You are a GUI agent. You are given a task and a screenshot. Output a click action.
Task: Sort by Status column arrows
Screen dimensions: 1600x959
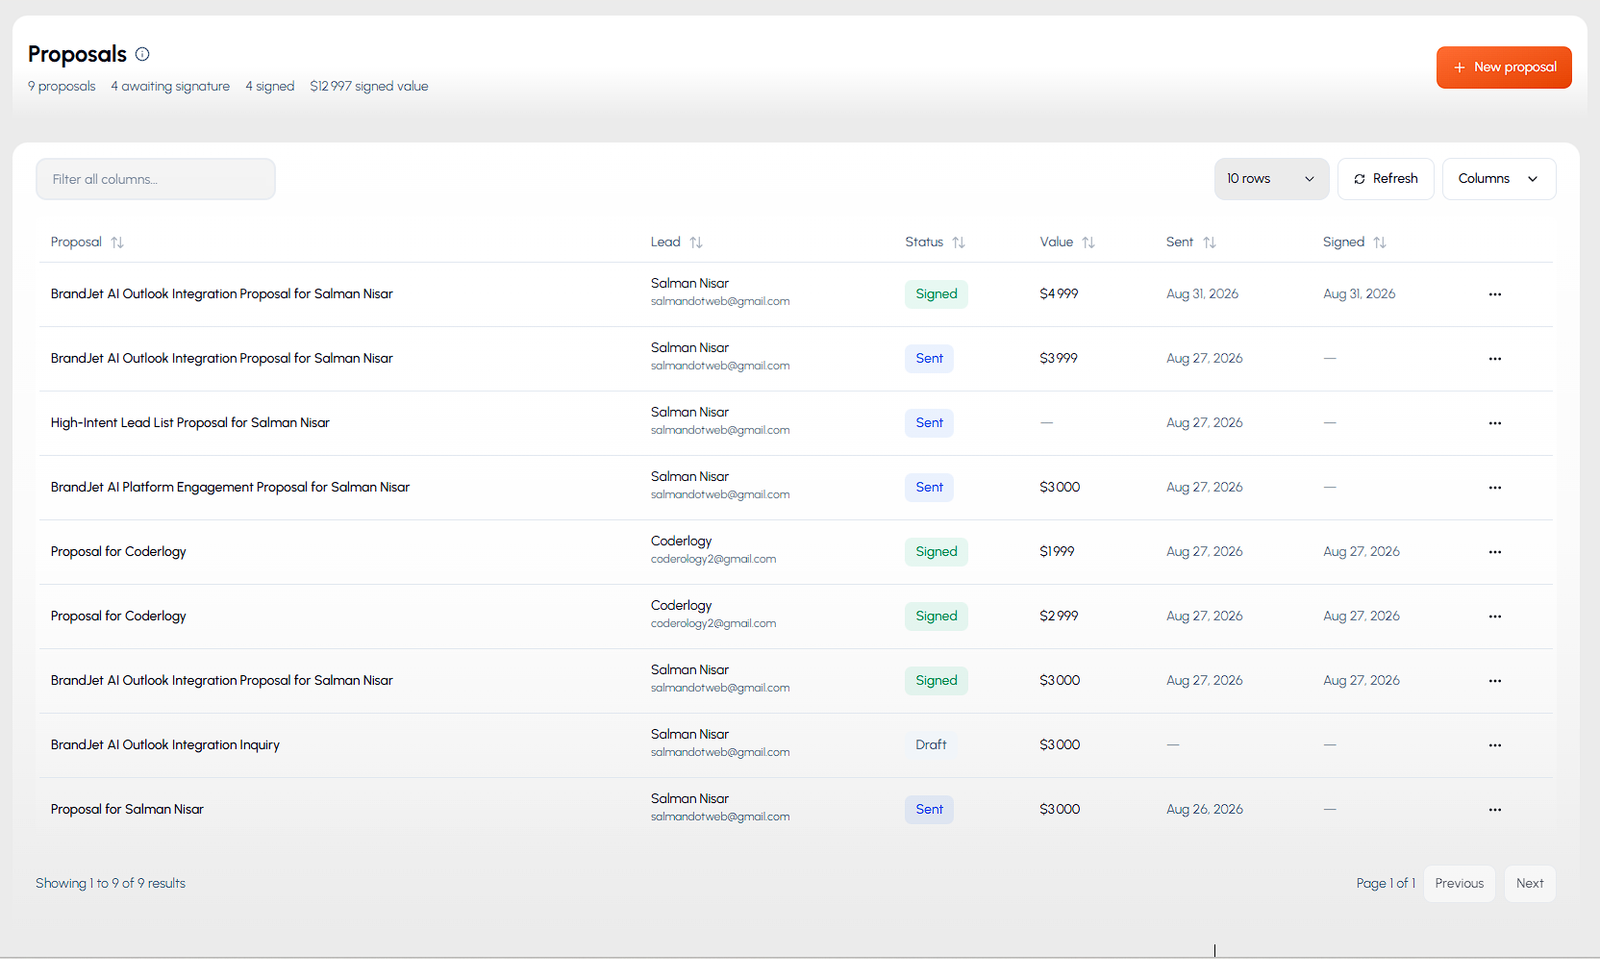pyautogui.click(x=958, y=242)
